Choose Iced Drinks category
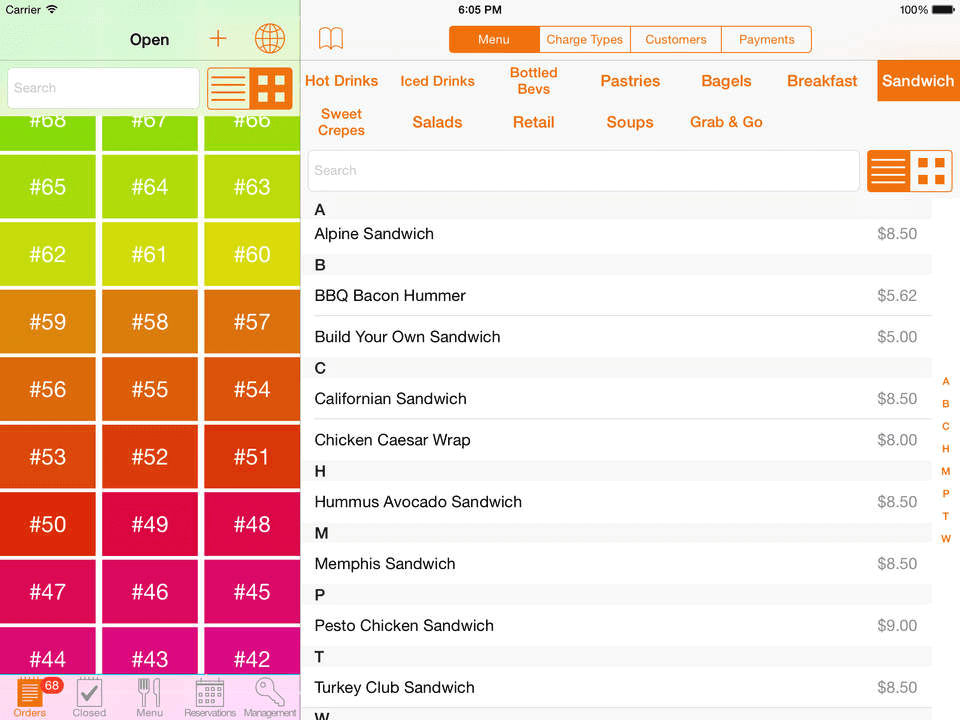960x720 pixels. [437, 81]
